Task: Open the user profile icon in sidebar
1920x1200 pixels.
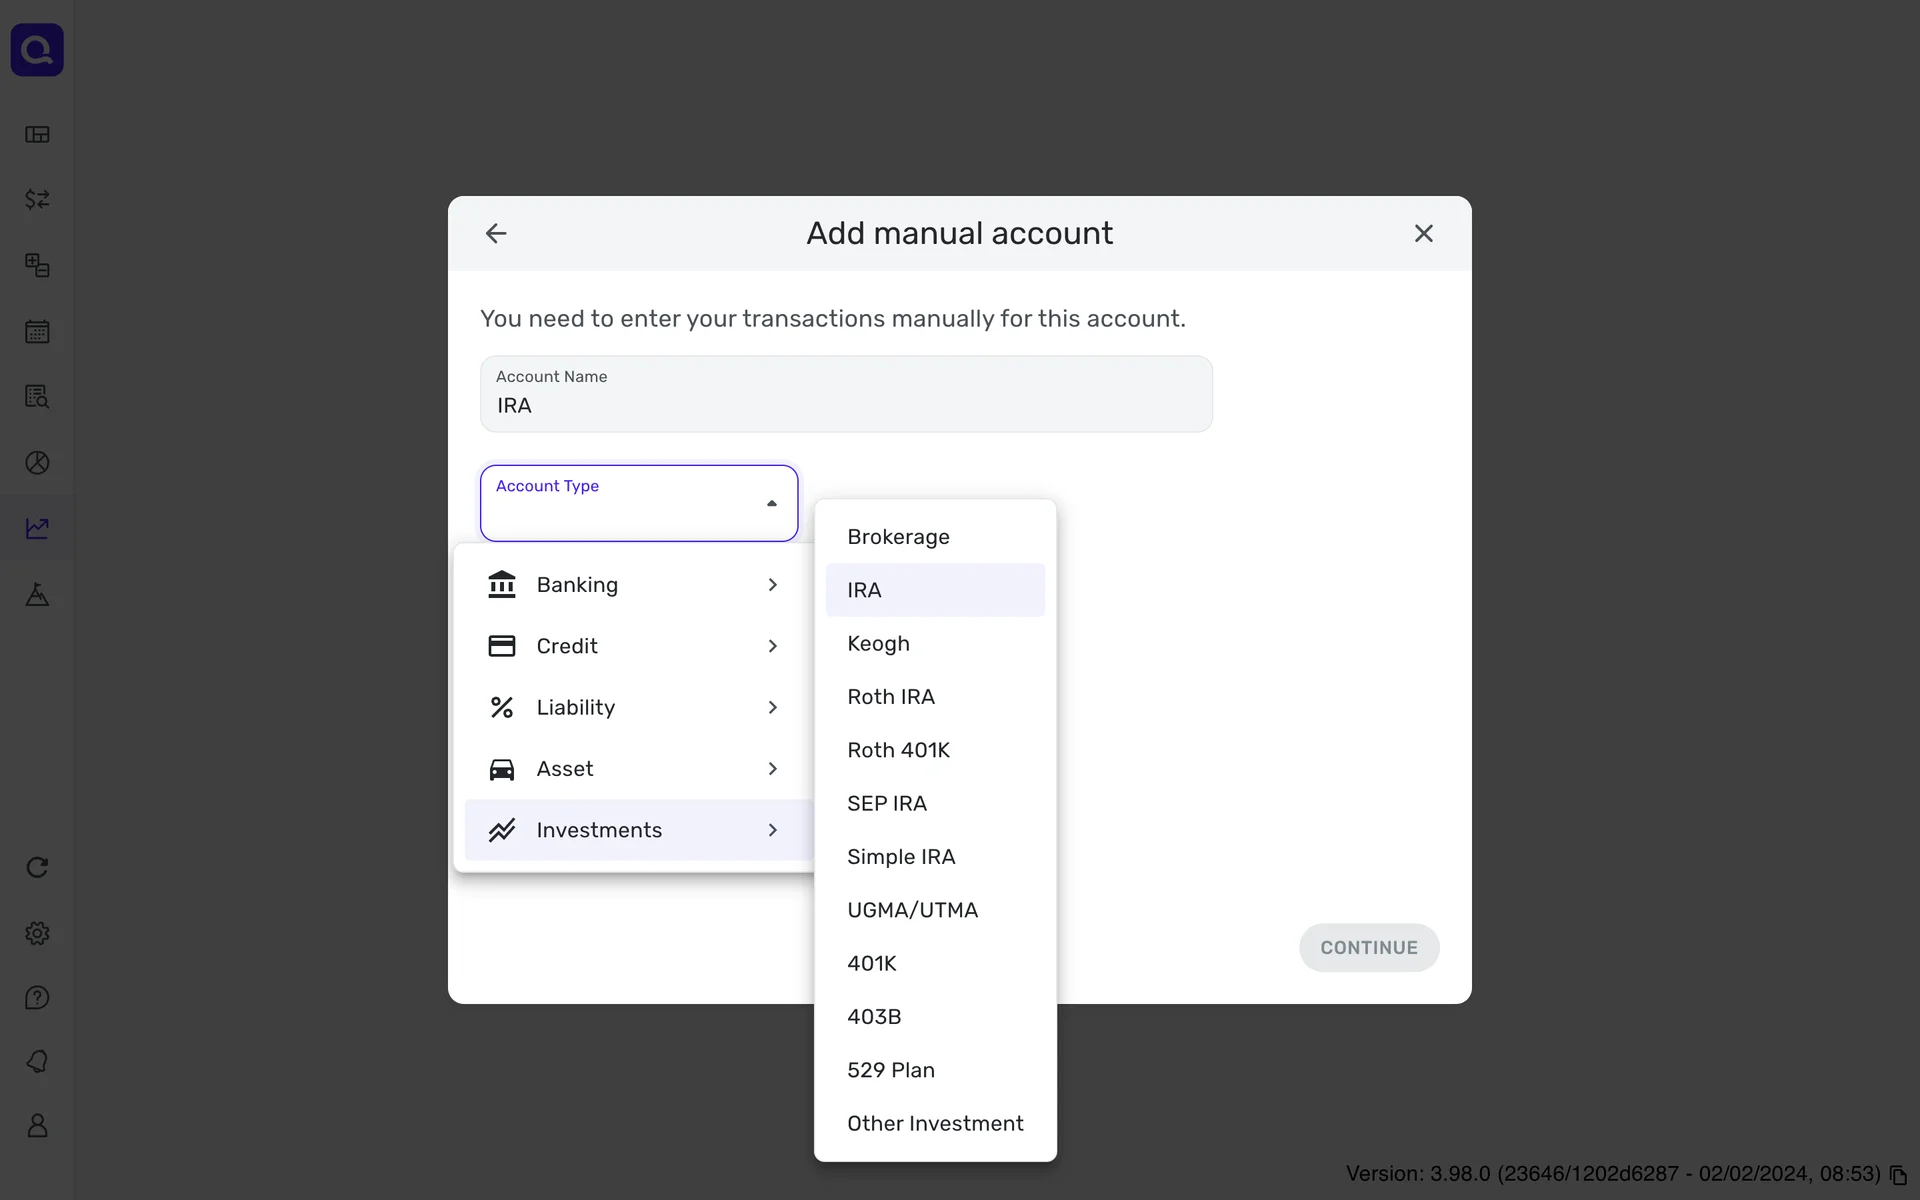Action: [x=37, y=1126]
